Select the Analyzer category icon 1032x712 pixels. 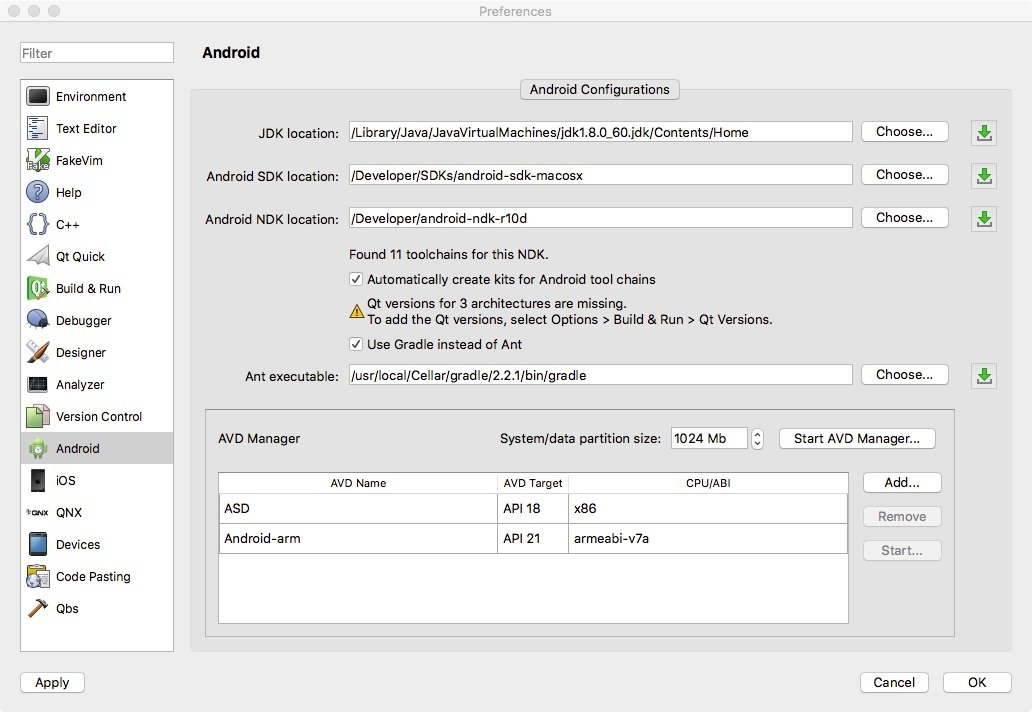coord(38,384)
